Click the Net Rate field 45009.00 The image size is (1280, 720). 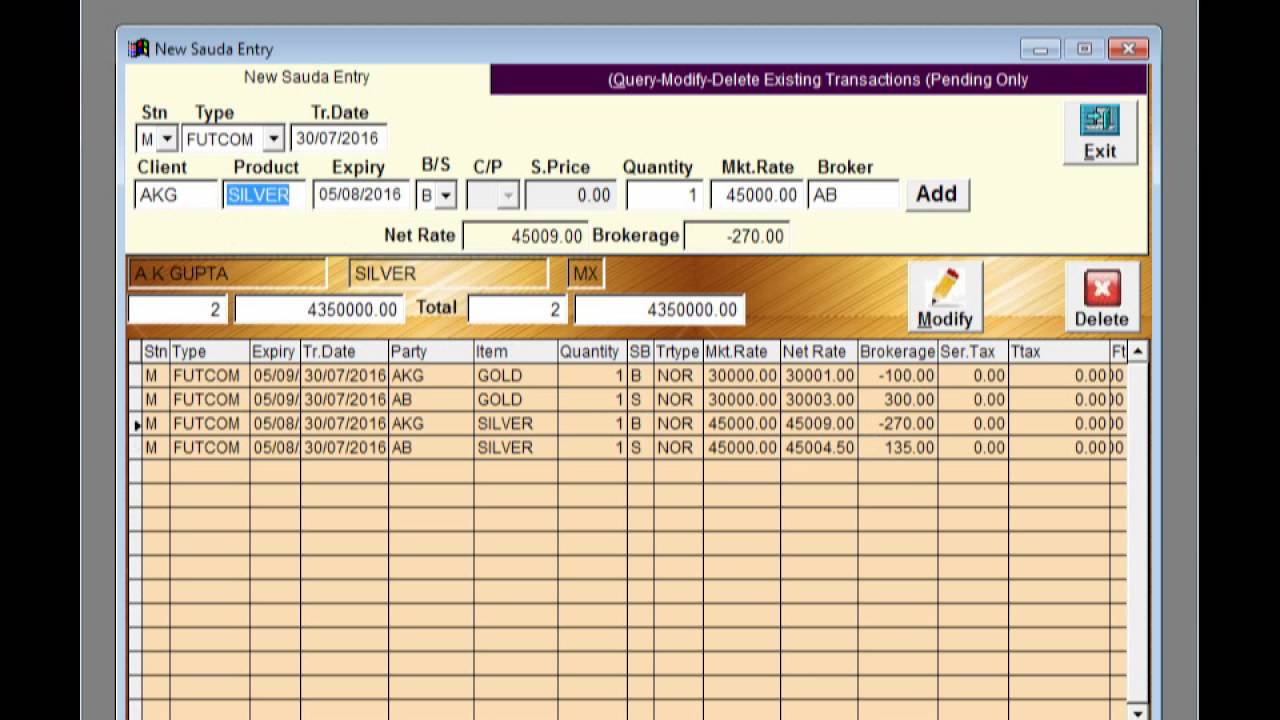526,236
